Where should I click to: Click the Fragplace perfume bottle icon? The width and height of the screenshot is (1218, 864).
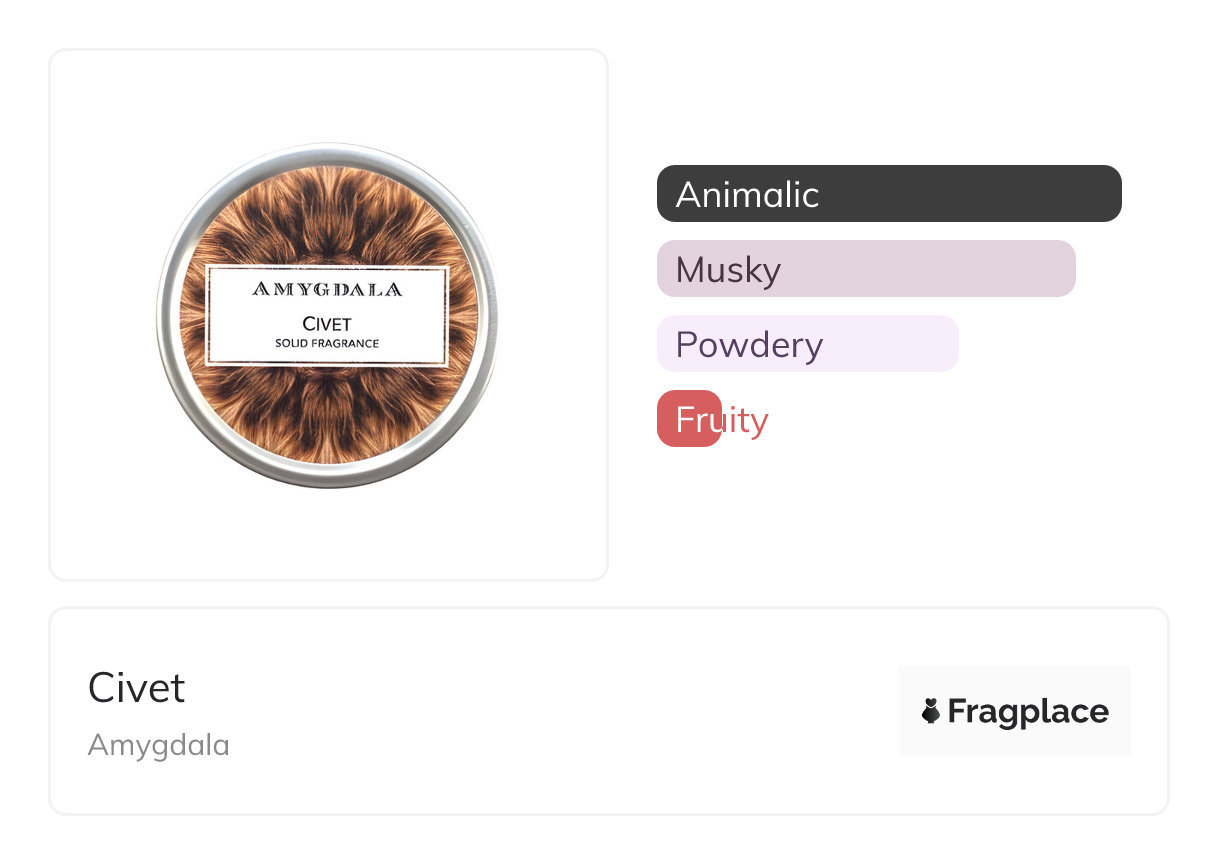point(931,711)
